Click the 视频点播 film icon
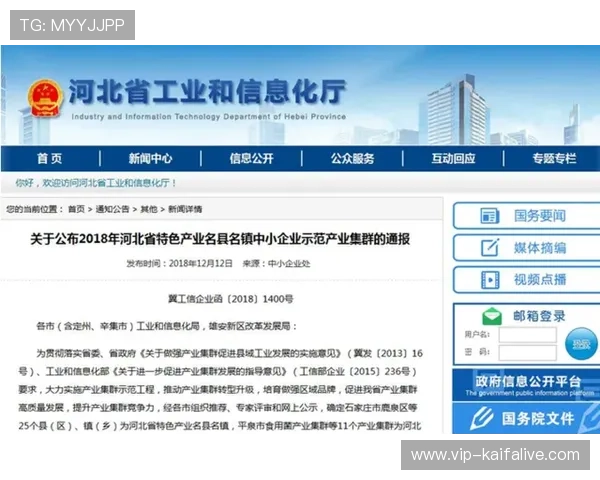 coord(490,280)
